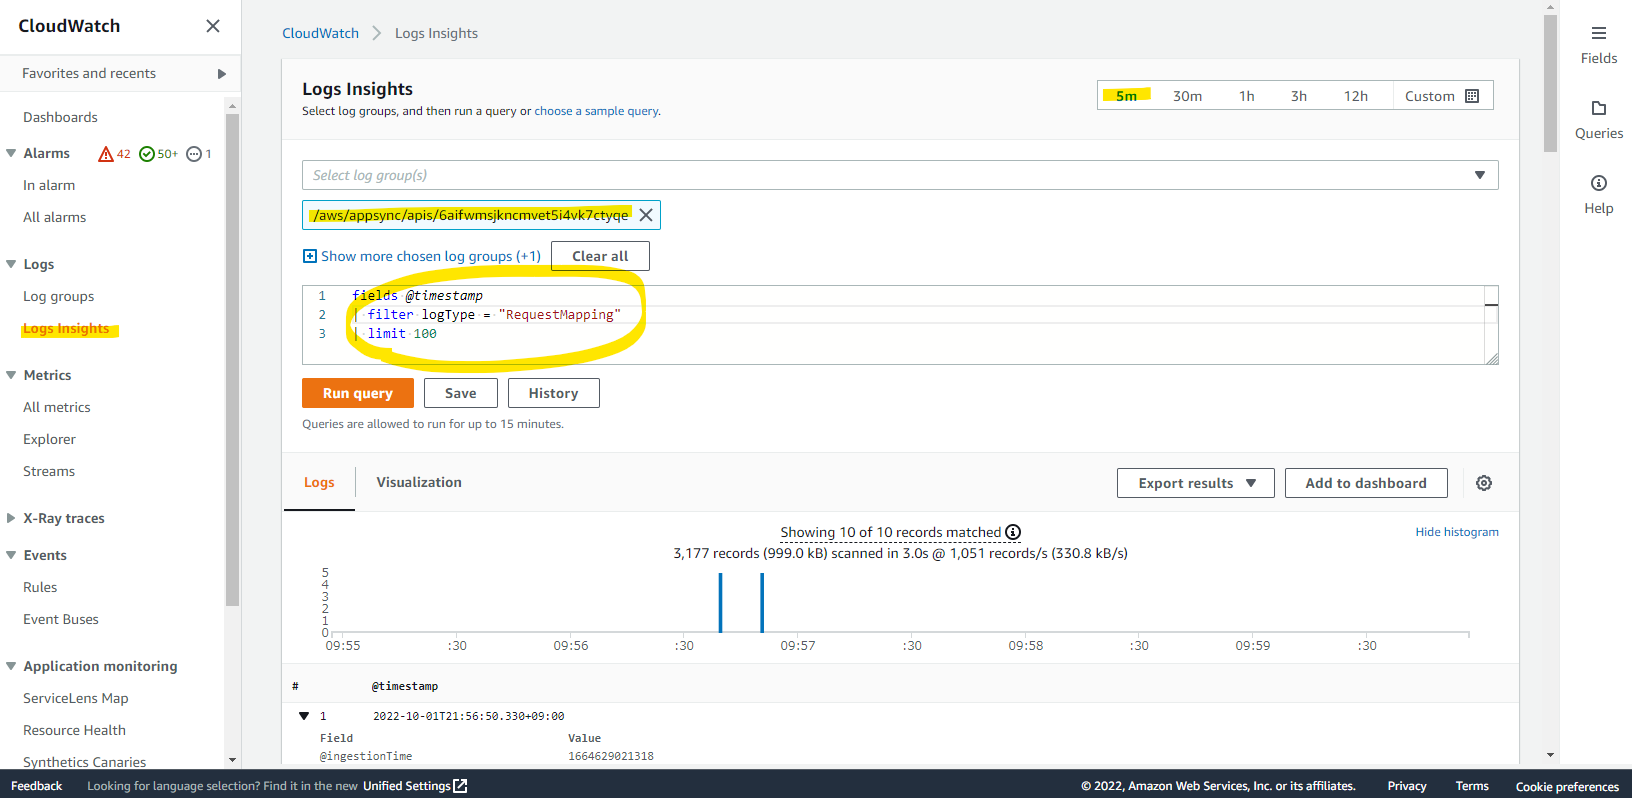The image size is (1632, 798).
Task: Hide the histogram
Action: click(x=1457, y=532)
